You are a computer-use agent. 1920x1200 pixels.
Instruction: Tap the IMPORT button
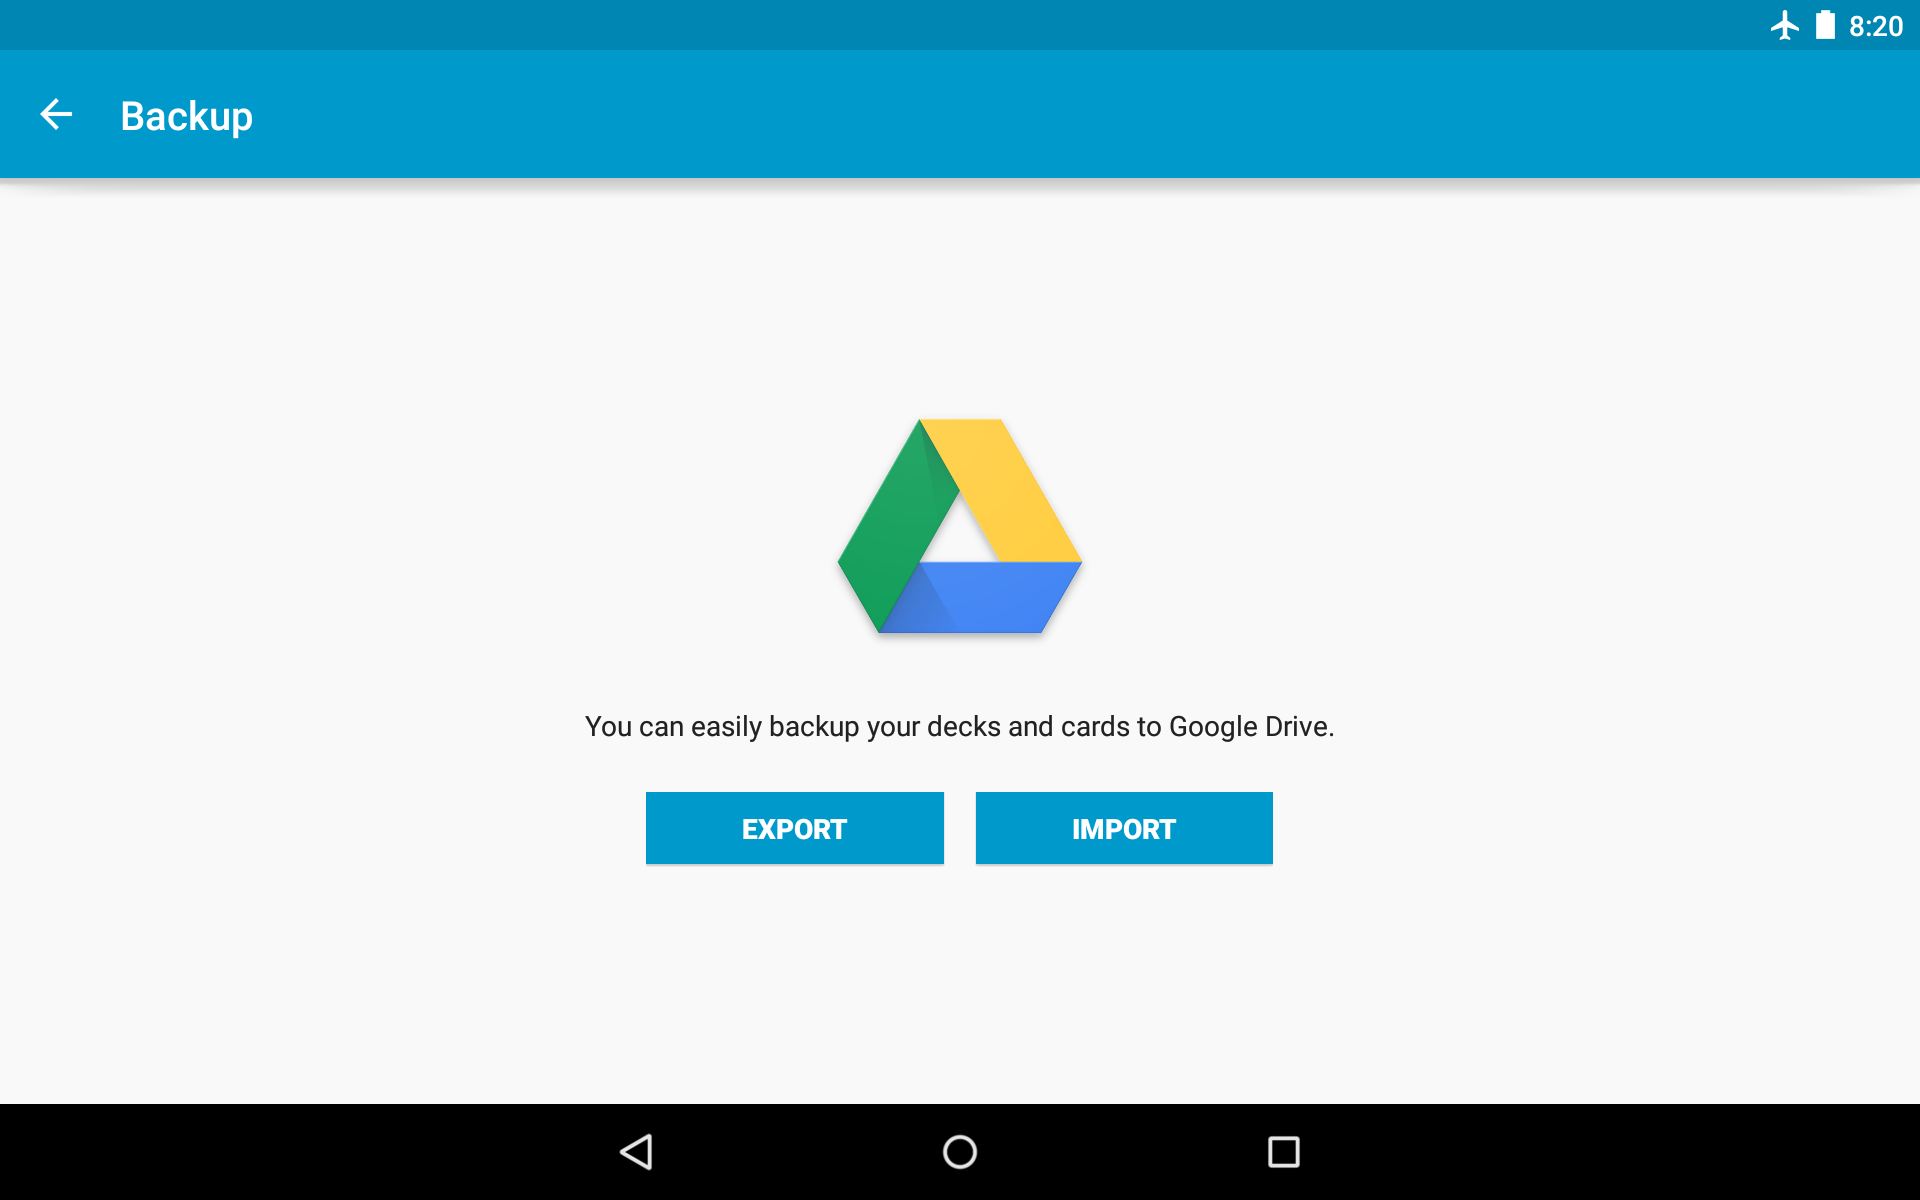[1124, 828]
